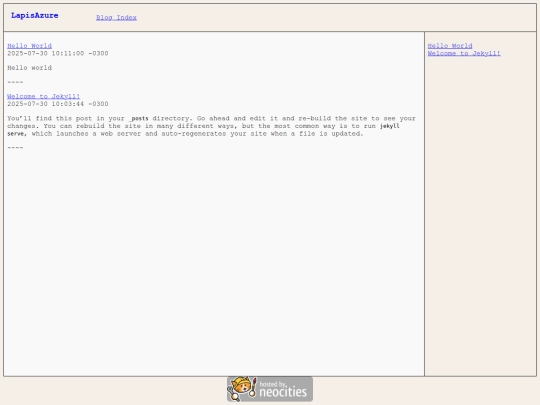
Task: Click the 'auto-regenerates' word in the paragraph
Action: 194,134
